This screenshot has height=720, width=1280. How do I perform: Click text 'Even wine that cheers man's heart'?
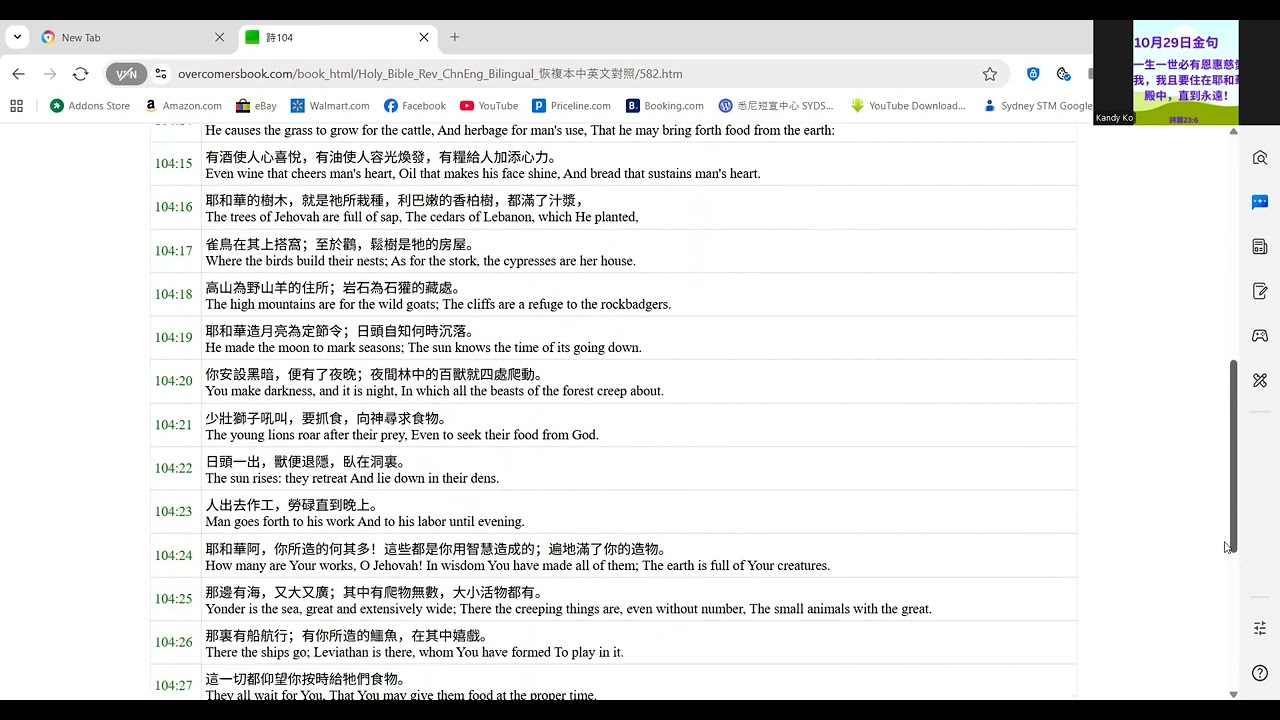click(299, 174)
